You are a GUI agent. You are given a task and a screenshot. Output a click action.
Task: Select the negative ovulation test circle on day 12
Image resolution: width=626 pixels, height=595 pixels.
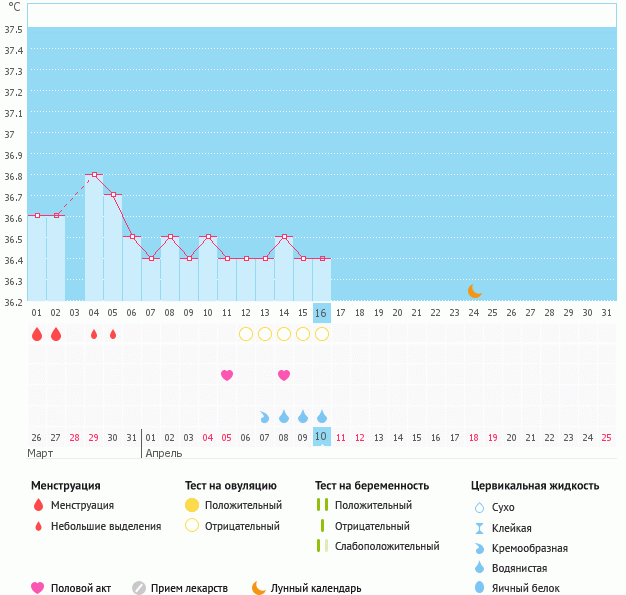(246, 334)
